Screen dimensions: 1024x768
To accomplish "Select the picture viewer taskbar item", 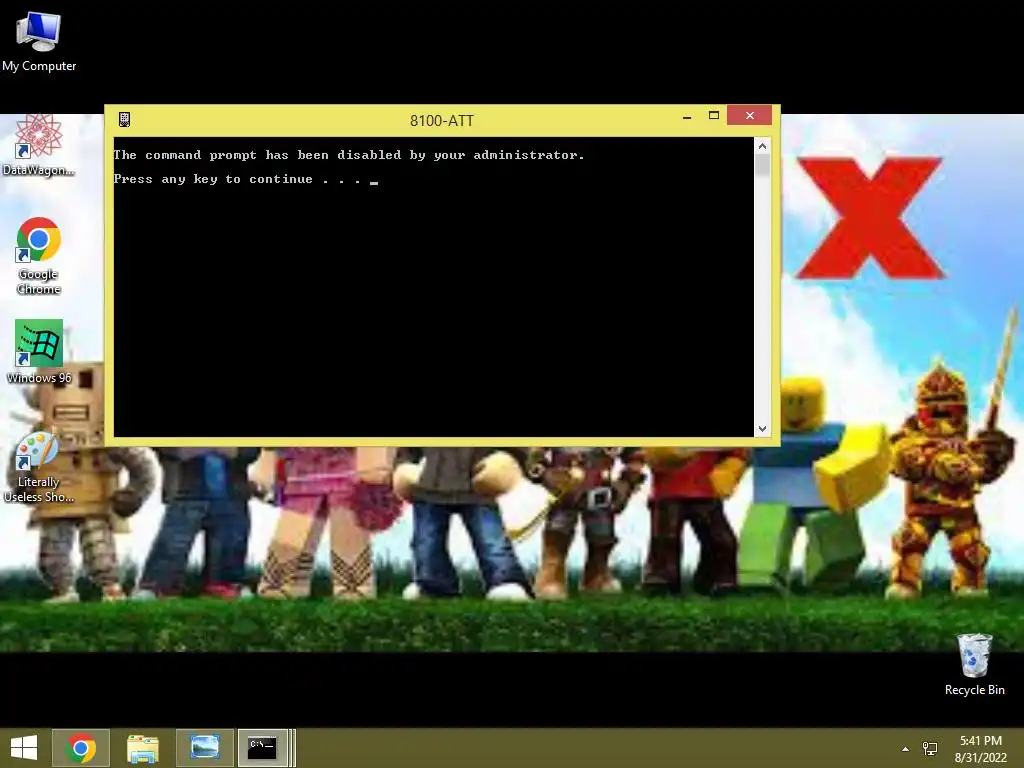I will (x=204, y=748).
